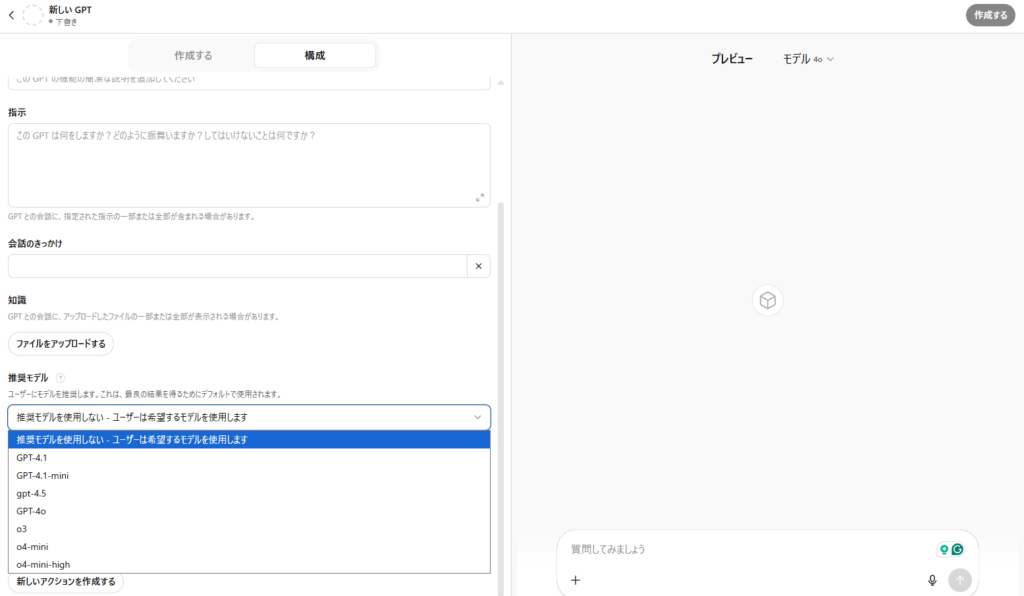Send the message with the up arrow

tap(960, 580)
